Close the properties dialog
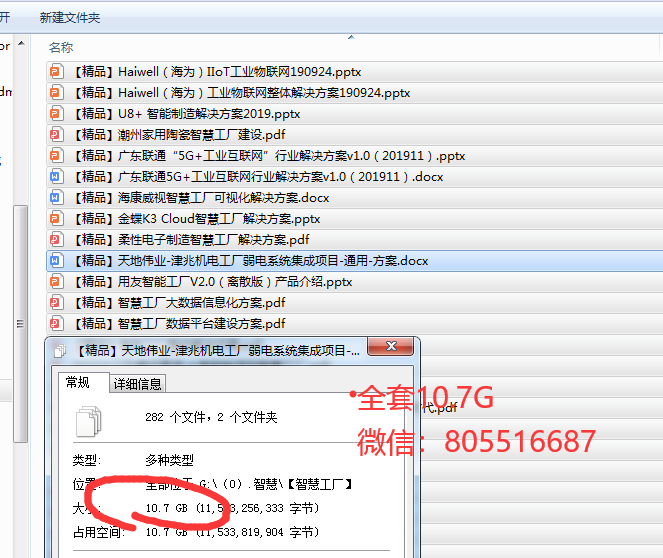This screenshot has width=663, height=558. [x=391, y=346]
